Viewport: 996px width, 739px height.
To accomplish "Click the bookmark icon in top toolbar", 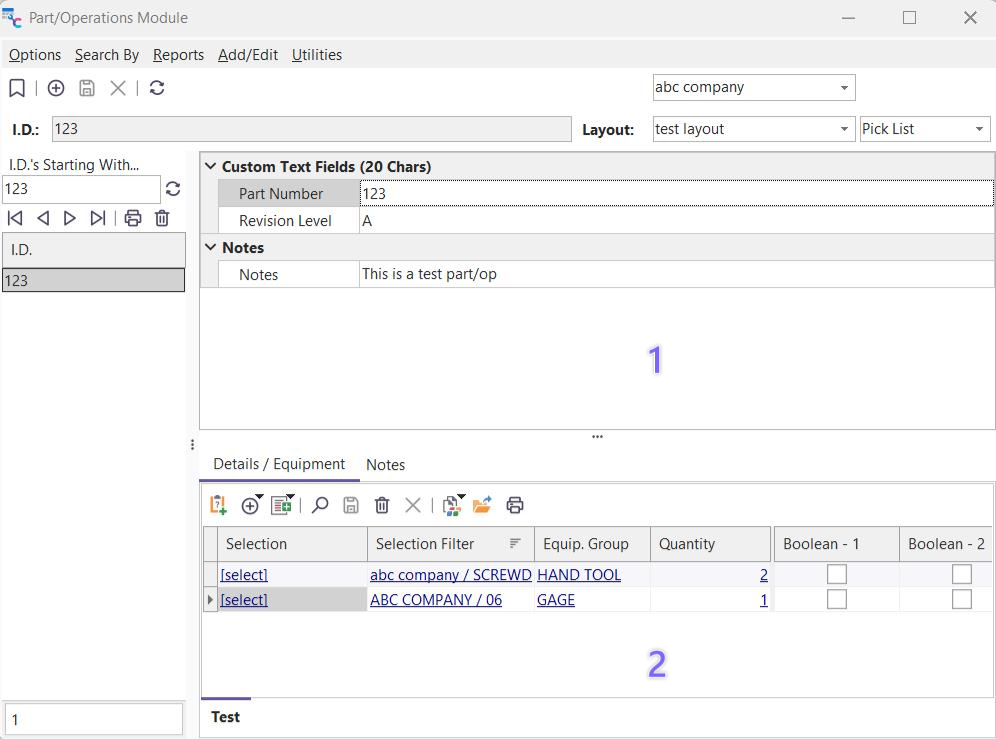I will (17, 88).
